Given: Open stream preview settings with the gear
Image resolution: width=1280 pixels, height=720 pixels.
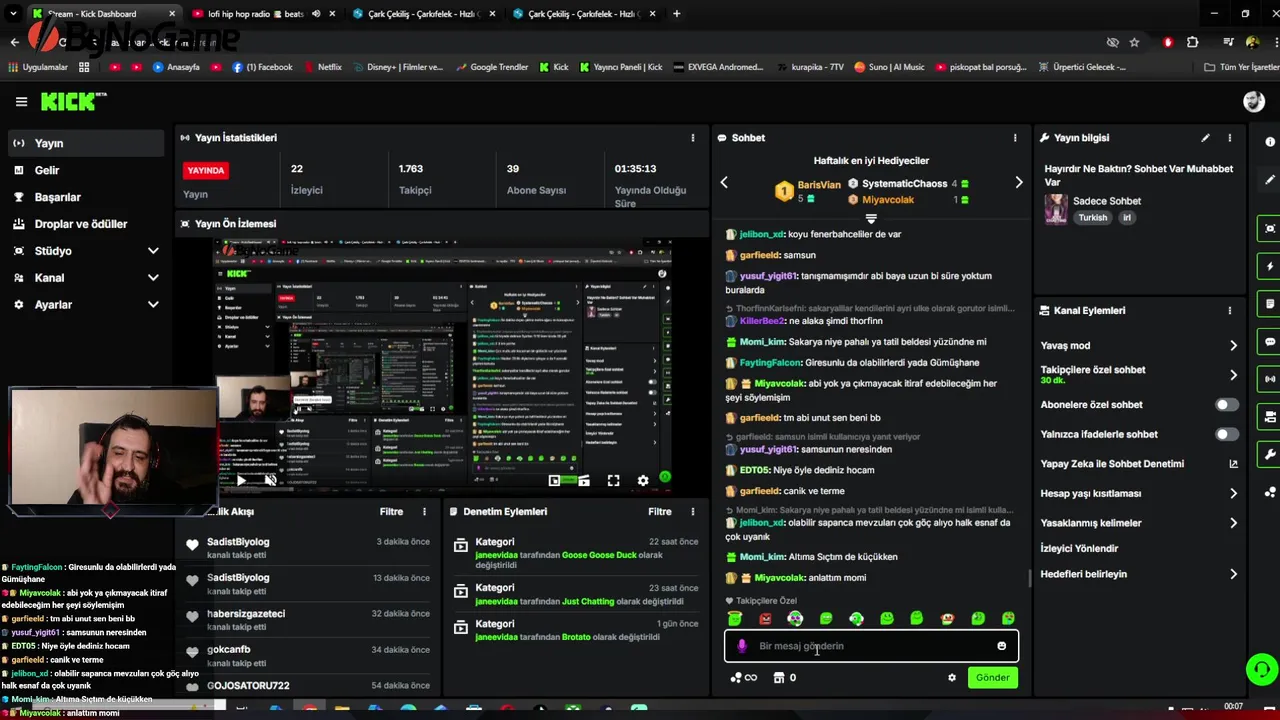Looking at the screenshot, I should click(642, 480).
